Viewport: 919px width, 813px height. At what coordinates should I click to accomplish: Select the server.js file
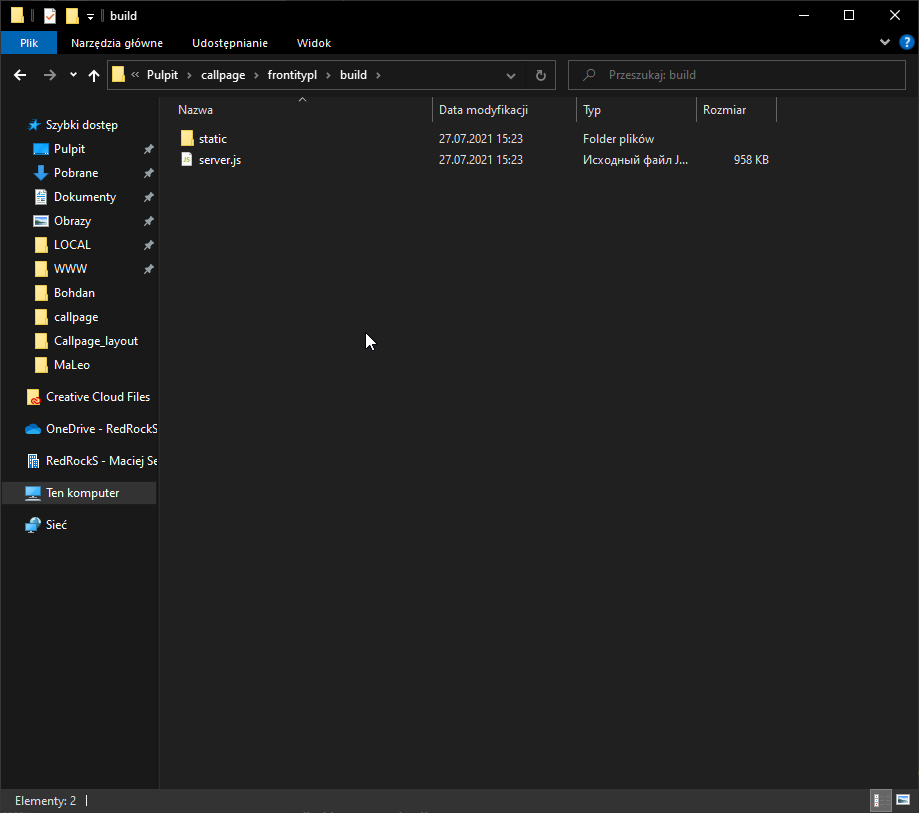219,160
